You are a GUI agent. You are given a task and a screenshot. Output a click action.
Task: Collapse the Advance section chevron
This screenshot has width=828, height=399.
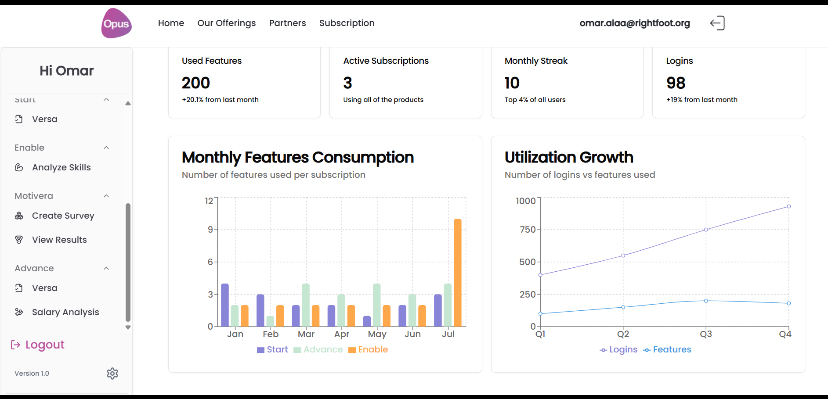106,268
